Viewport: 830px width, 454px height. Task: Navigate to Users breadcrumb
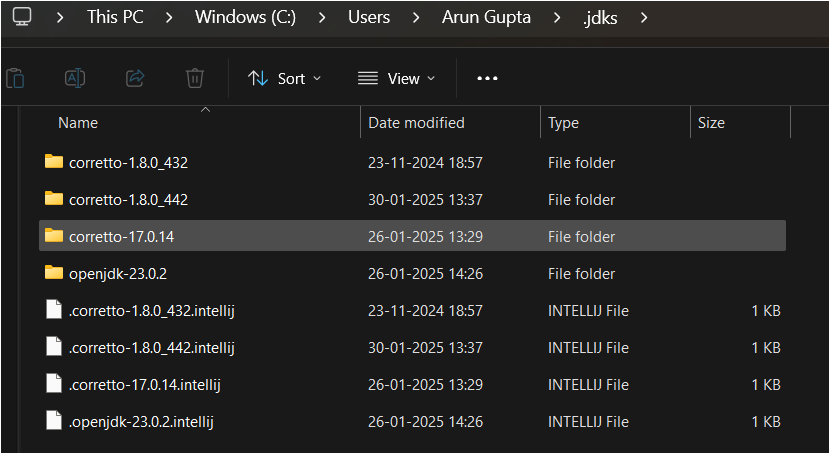[x=369, y=17]
